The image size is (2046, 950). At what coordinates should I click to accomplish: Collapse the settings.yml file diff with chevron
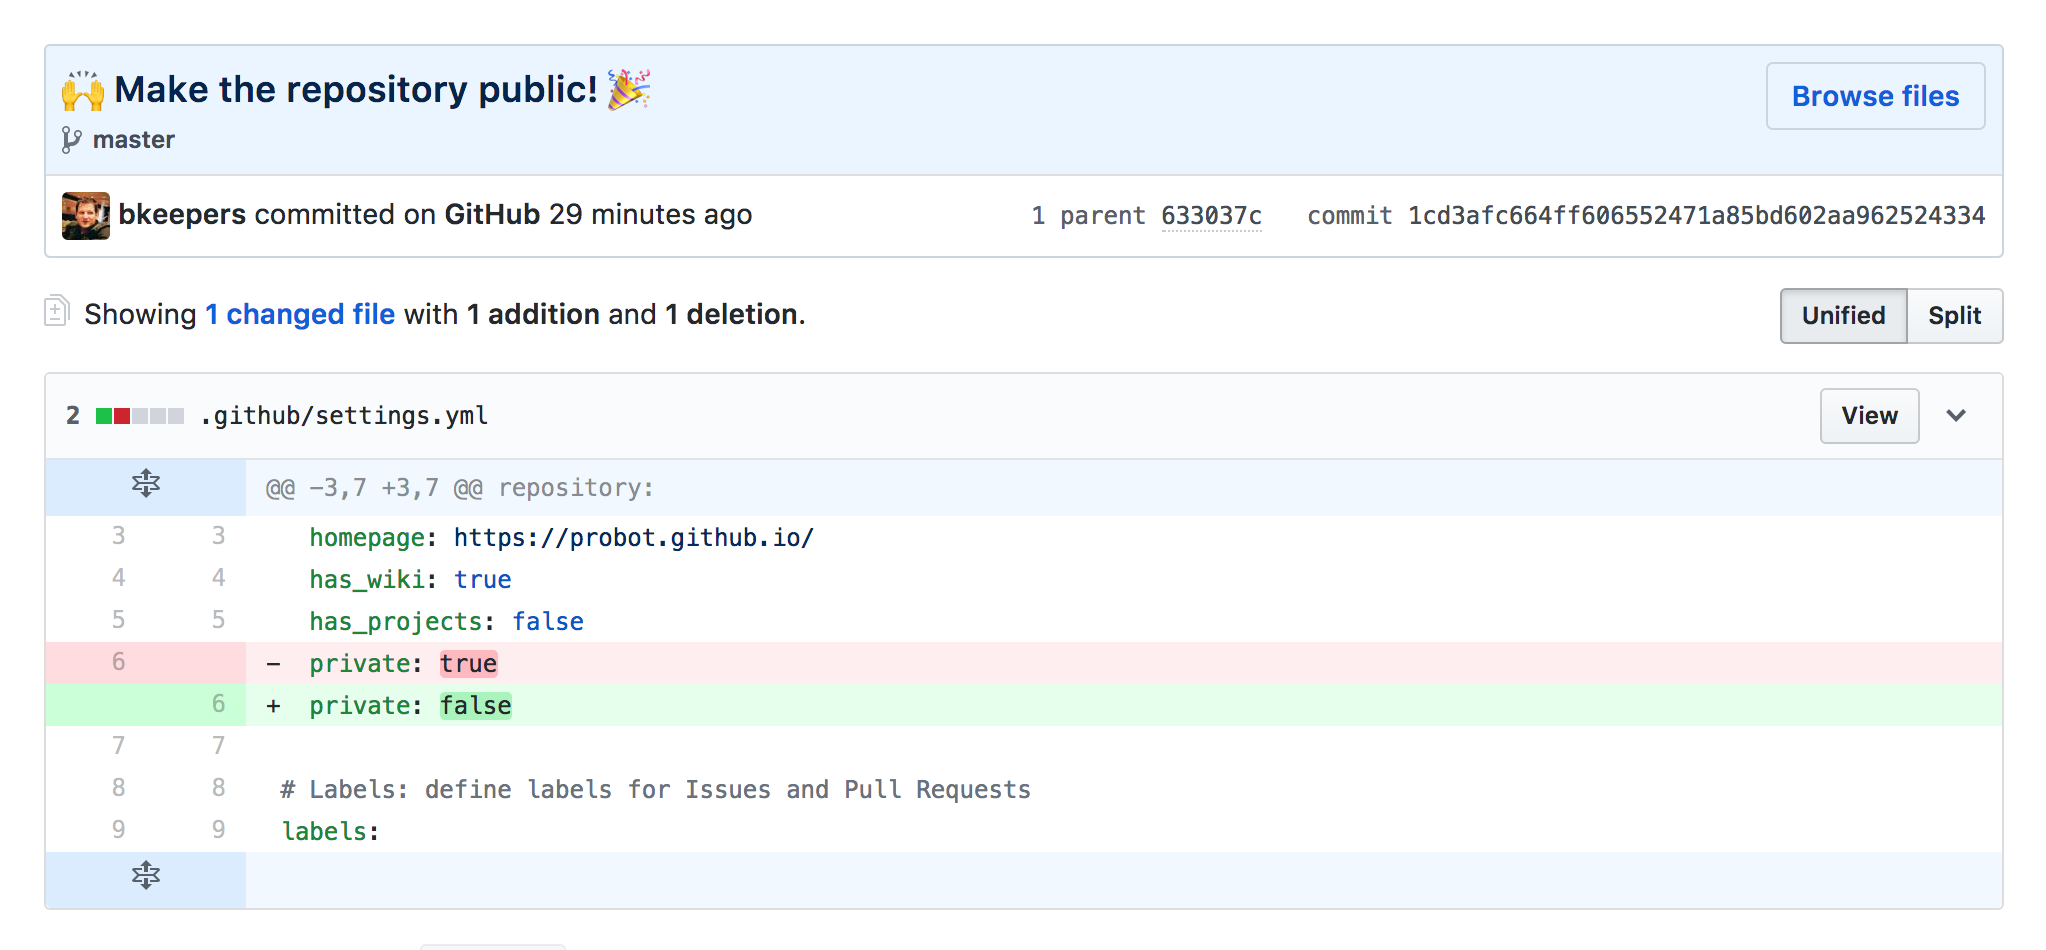coord(1956,416)
